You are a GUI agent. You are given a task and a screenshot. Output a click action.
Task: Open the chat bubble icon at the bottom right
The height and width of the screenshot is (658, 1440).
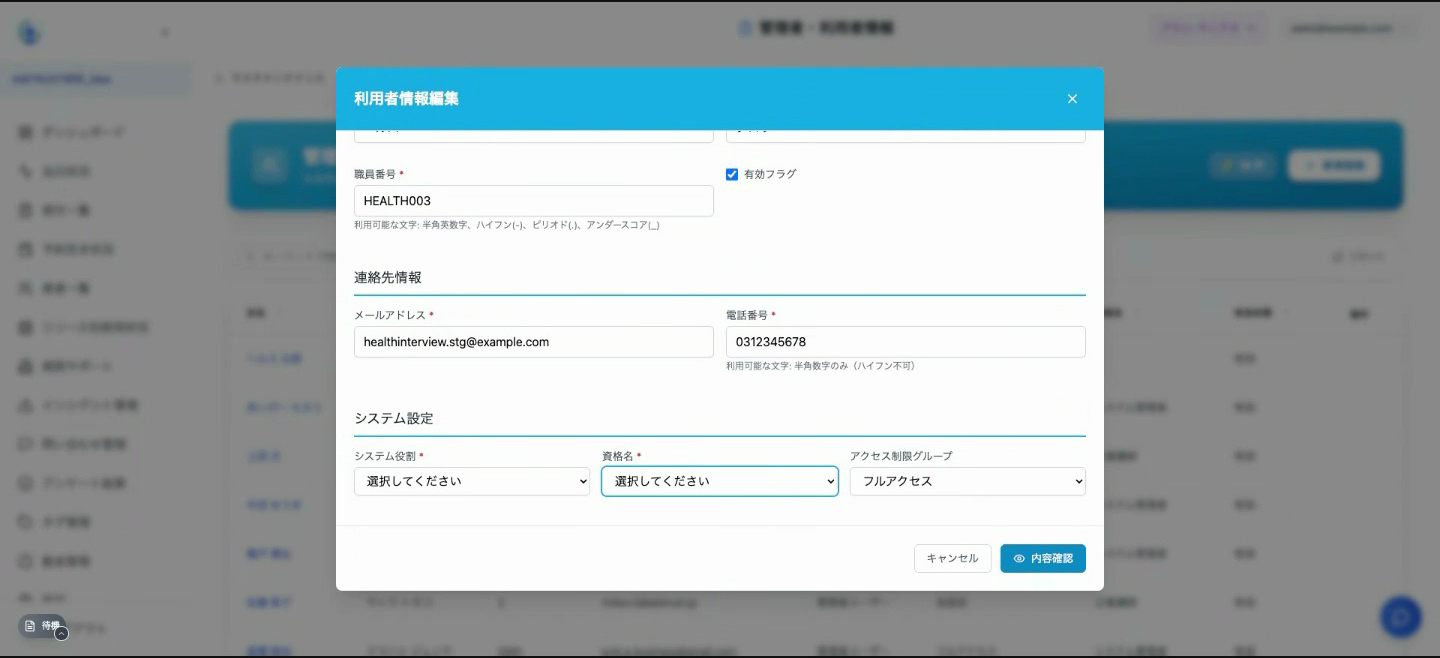coord(1401,617)
